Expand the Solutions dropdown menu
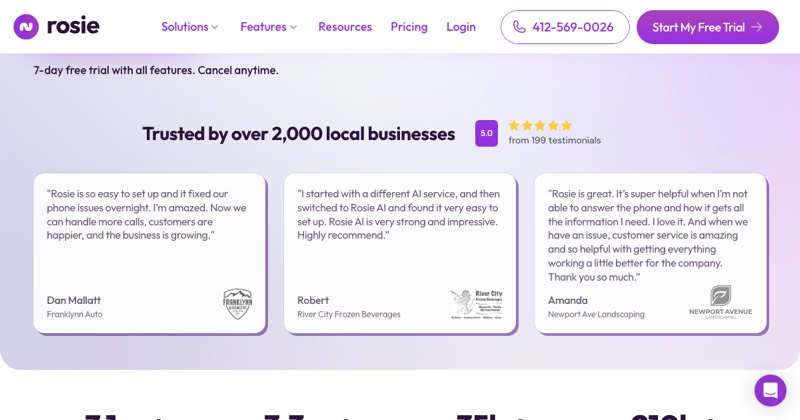 click(x=189, y=27)
